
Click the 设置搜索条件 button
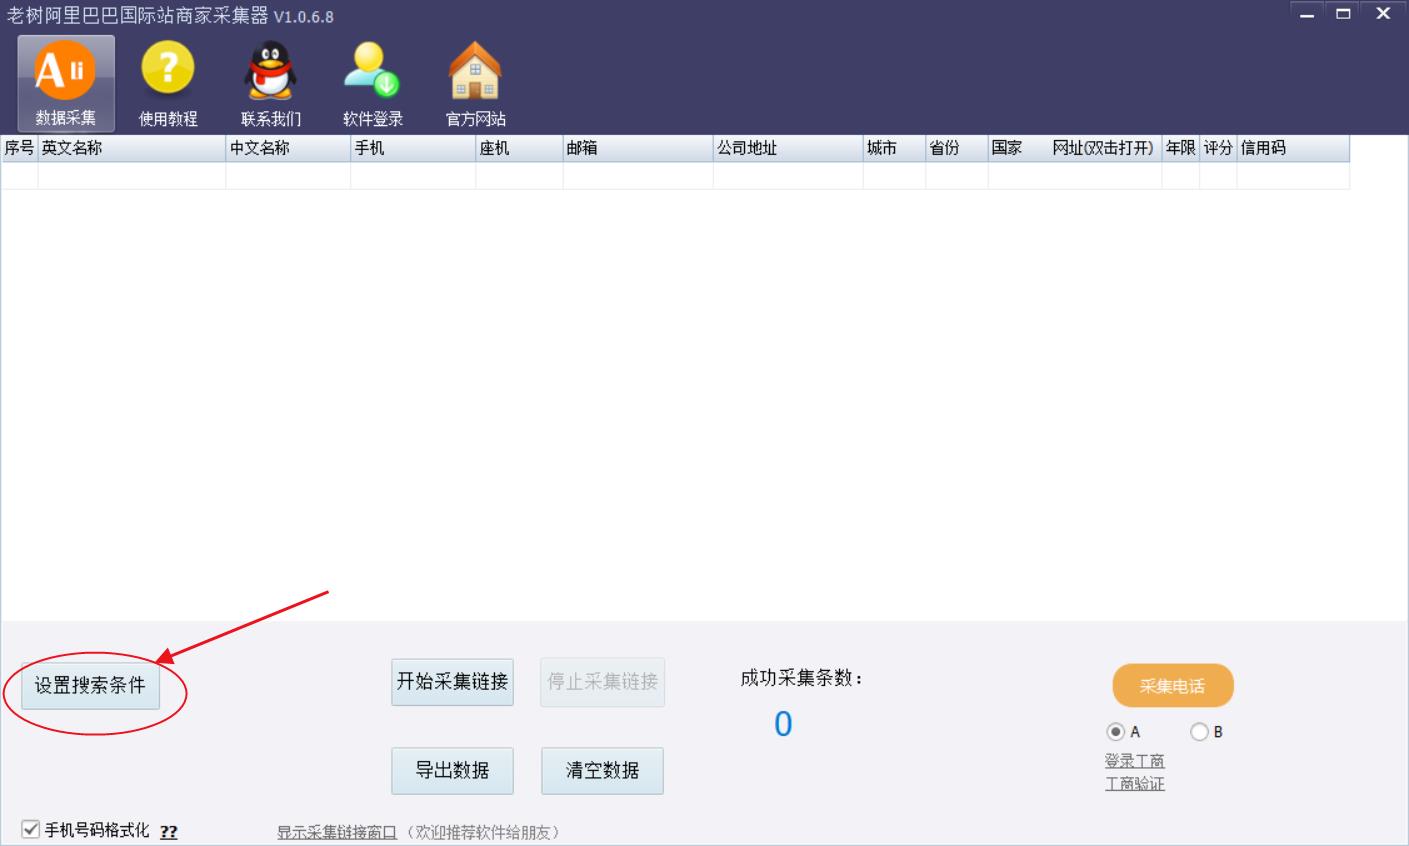click(x=90, y=685)
